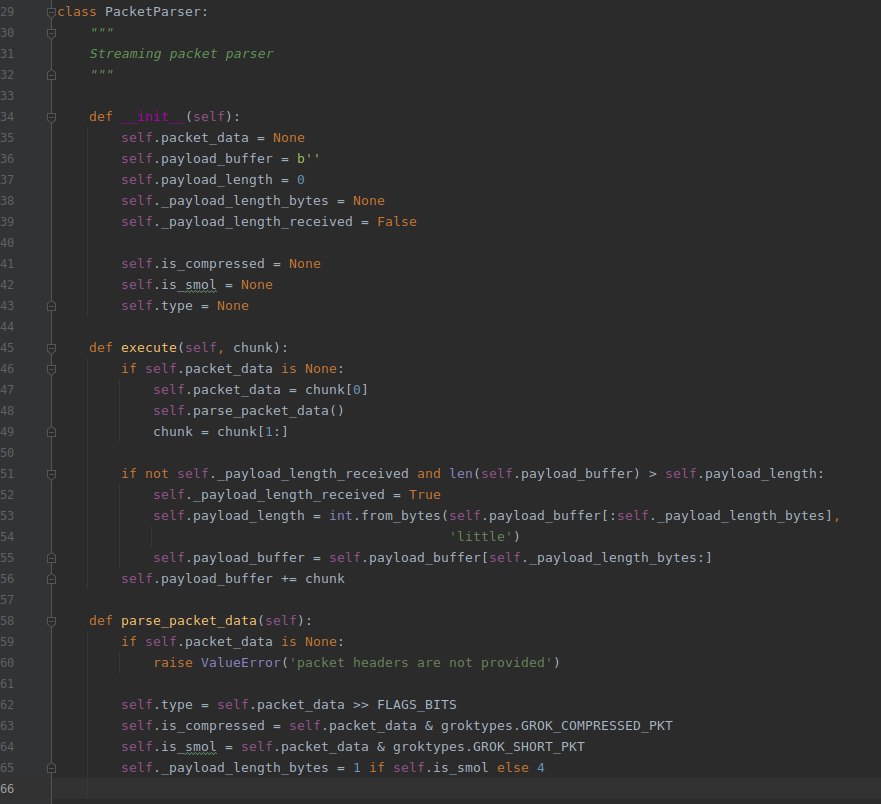Click the 'Streaming packet parser' docstring text

point(181,54)
